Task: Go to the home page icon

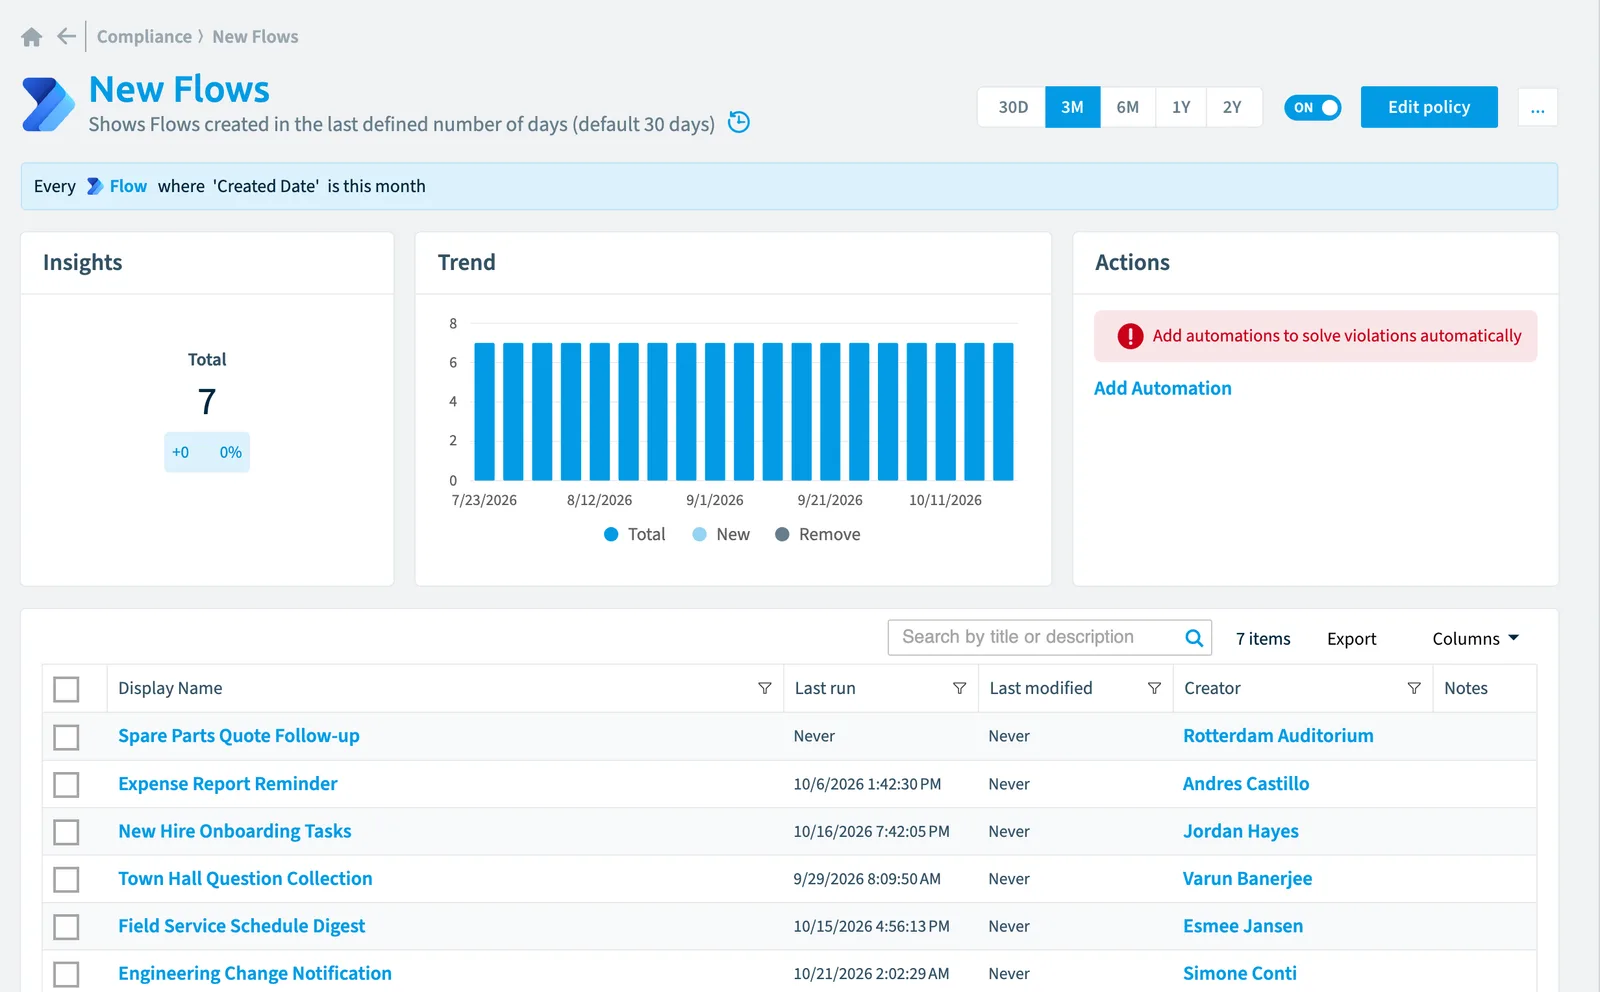Action: point(31,37)
